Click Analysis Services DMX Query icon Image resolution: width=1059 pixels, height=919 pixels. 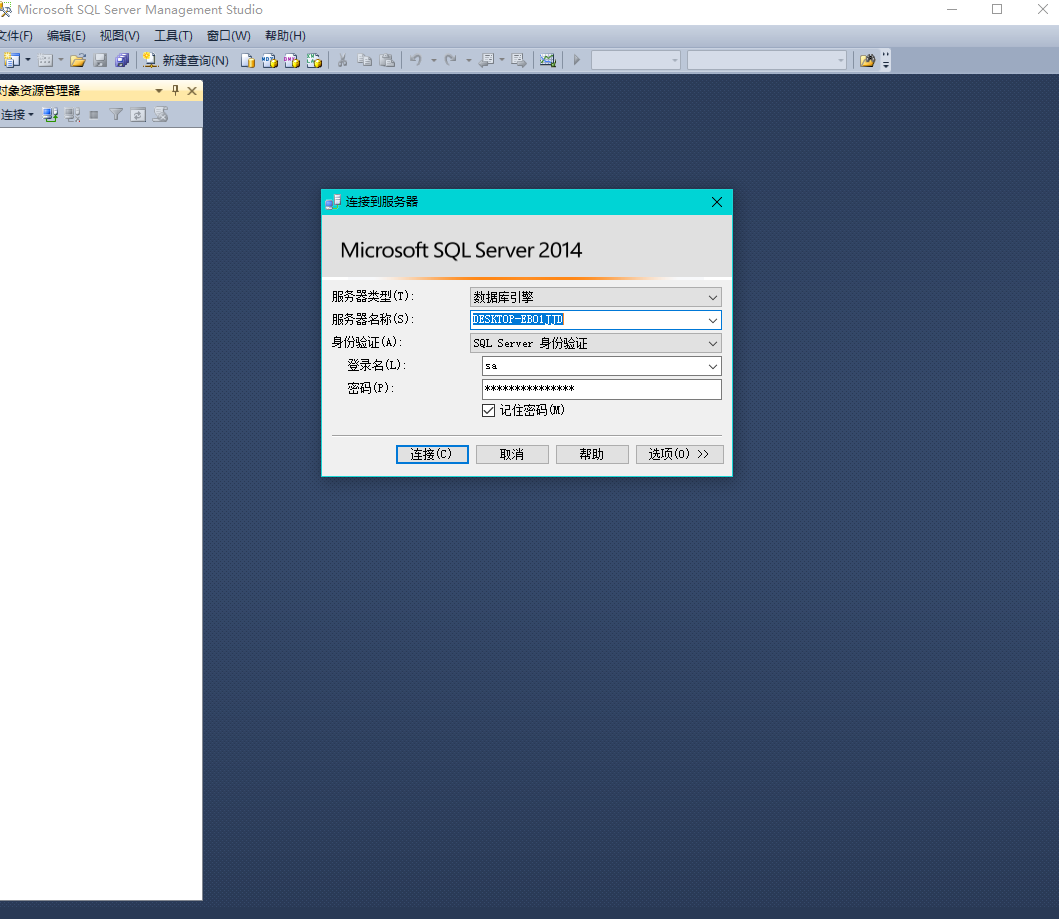292,60
